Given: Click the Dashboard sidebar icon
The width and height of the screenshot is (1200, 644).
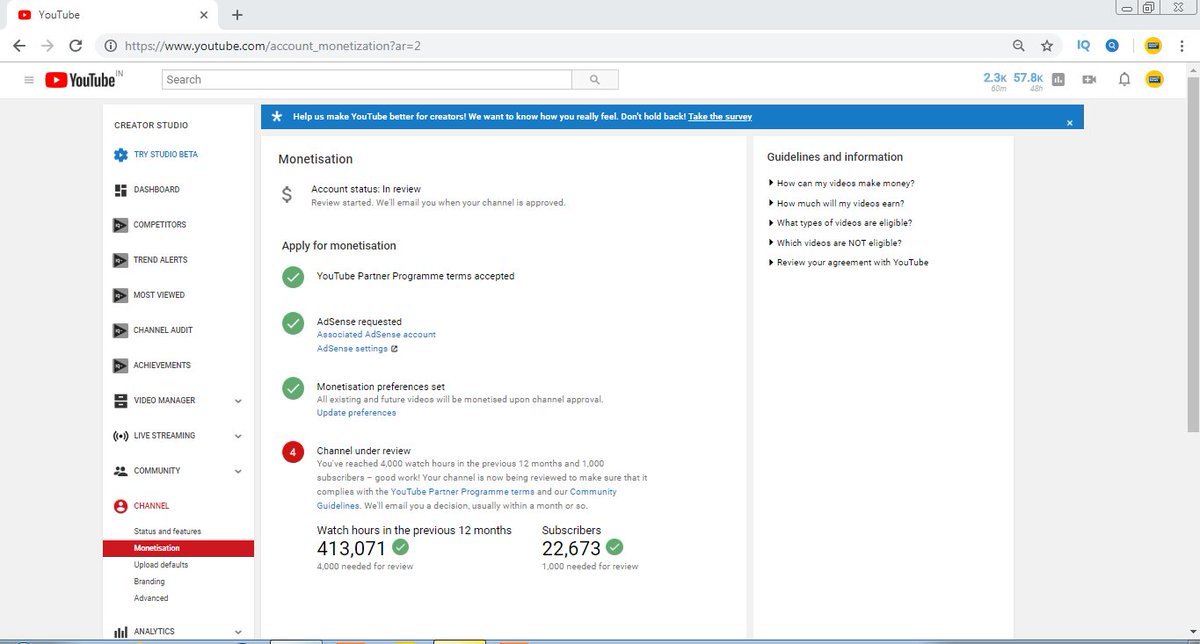Looking at the screenshot, I should pos(120,190).
